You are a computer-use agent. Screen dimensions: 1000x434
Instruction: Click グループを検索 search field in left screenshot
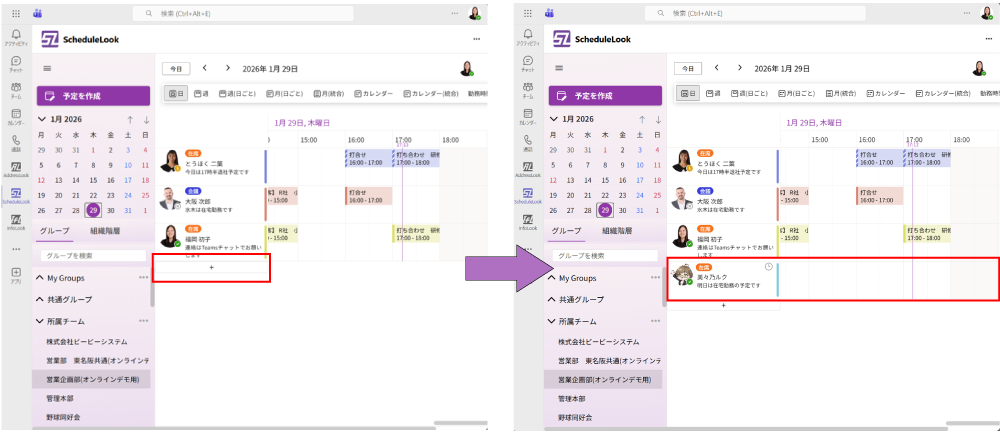[x=93, y=256]
